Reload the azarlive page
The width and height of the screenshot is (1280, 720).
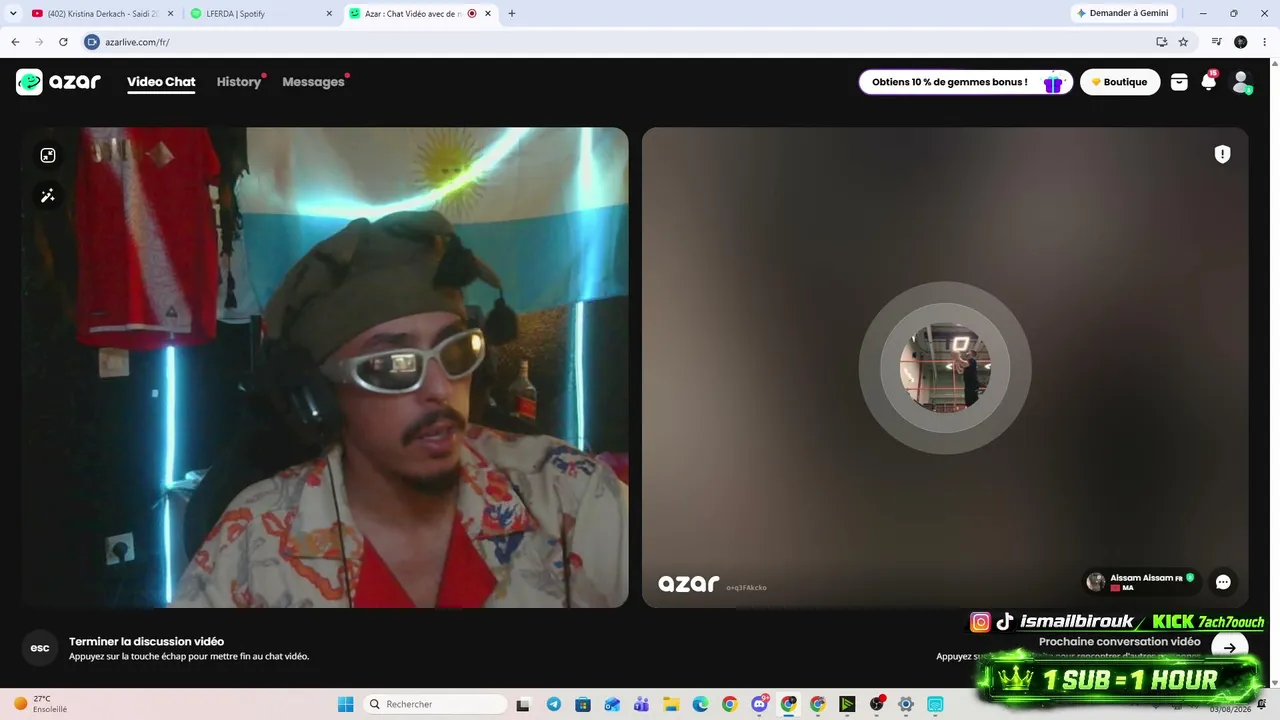(x=63, y=42)
